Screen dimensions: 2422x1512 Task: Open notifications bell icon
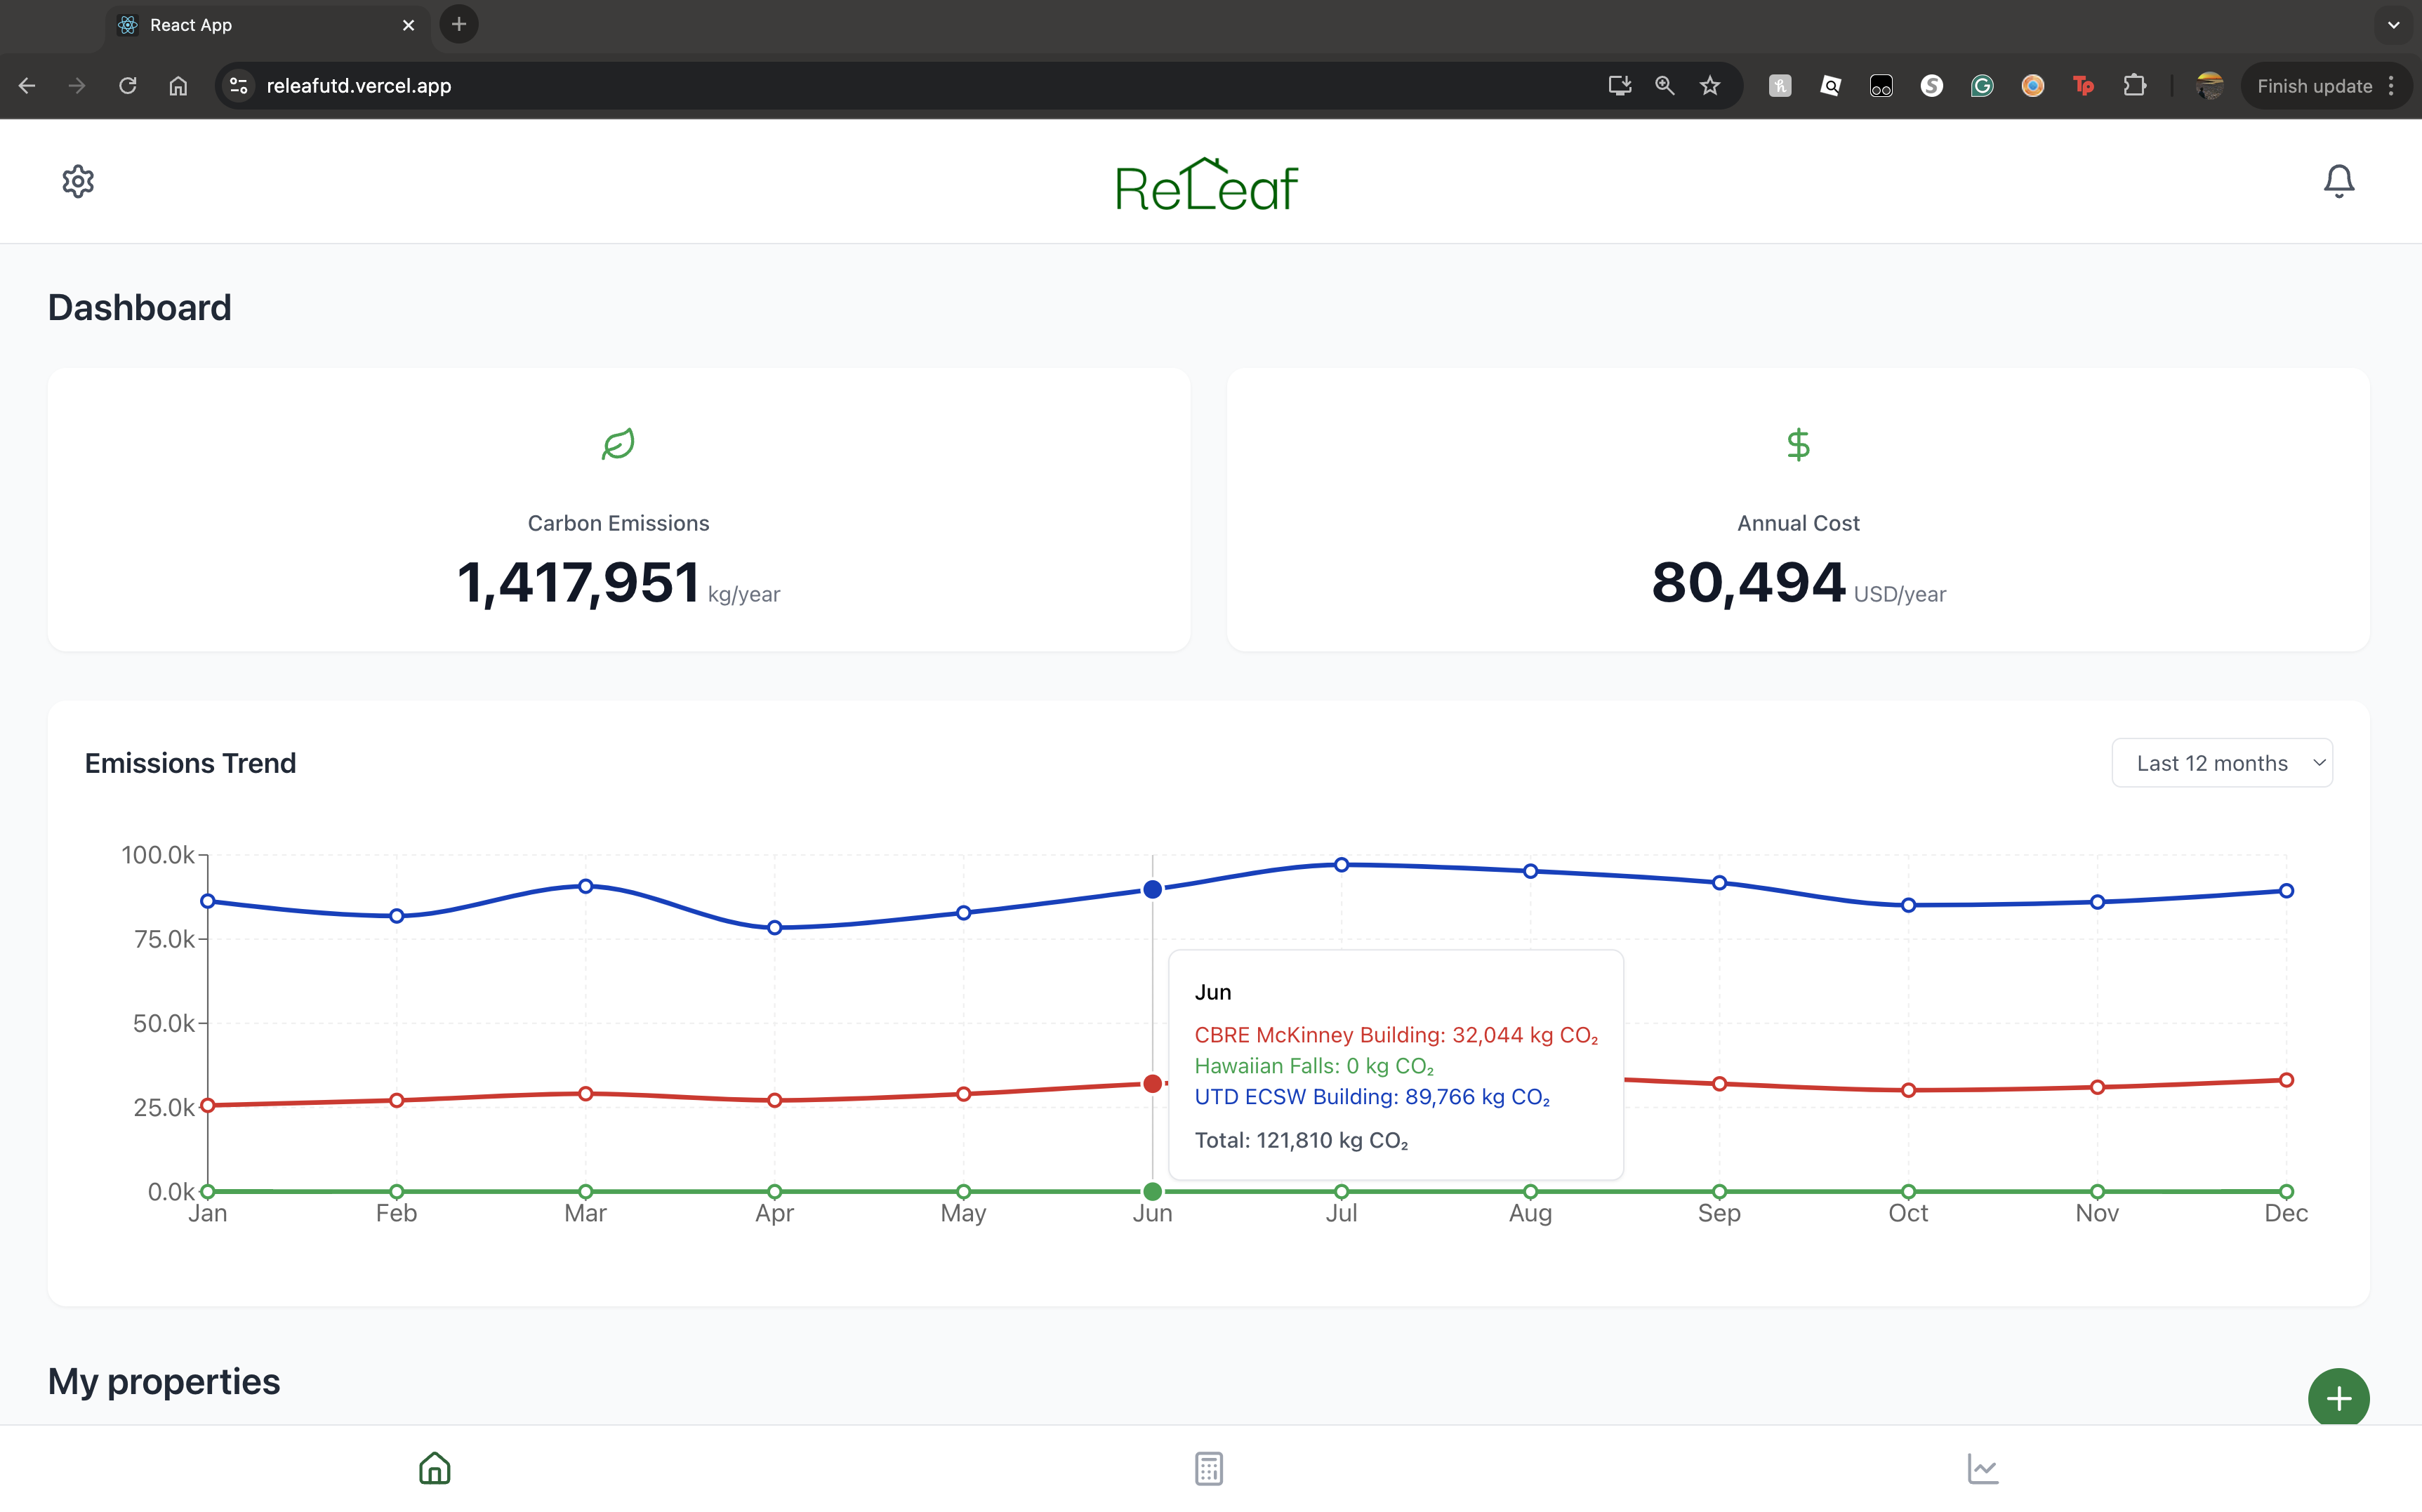tap(2338, 181)
